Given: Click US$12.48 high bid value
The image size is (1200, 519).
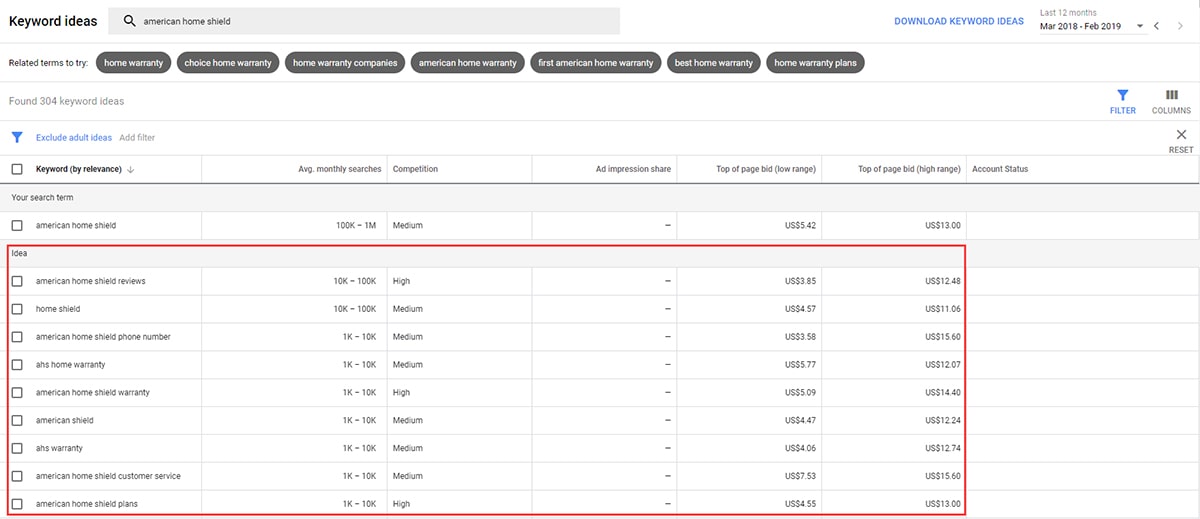Looking at the screenshot, I should click(x=943, y=281).
